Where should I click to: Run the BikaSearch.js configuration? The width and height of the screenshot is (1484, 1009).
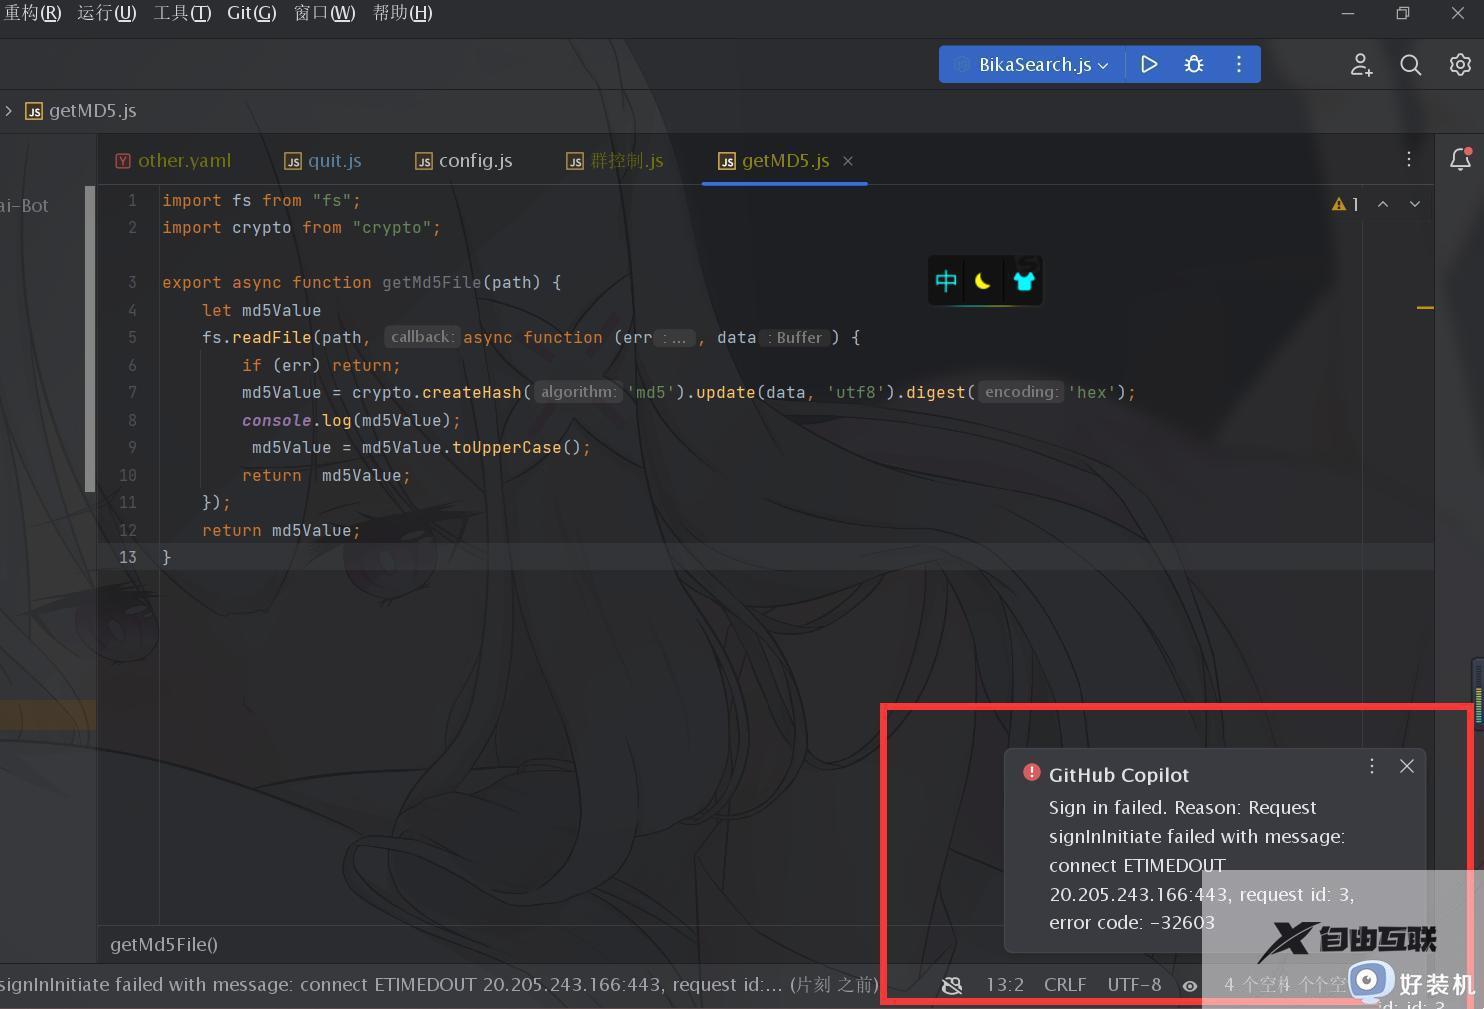coord(1148,64)
